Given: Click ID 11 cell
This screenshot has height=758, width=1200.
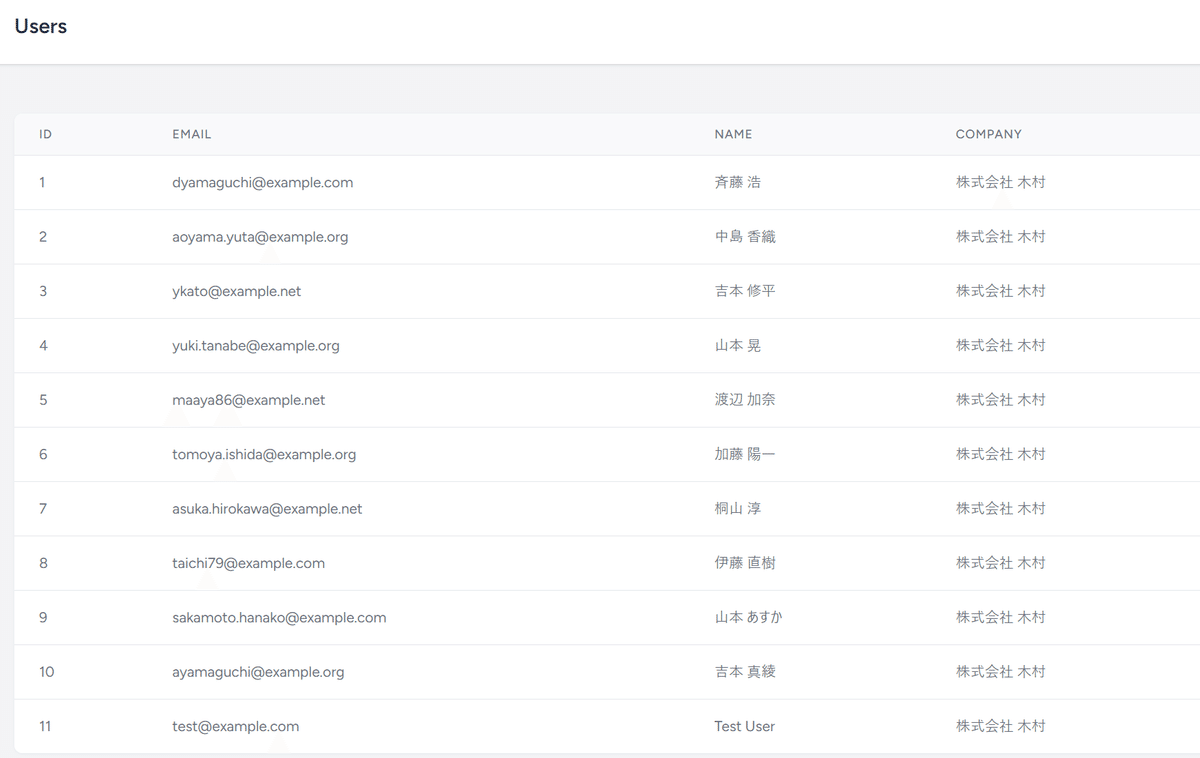Looking at the screenshot, I should pos(45,726).
